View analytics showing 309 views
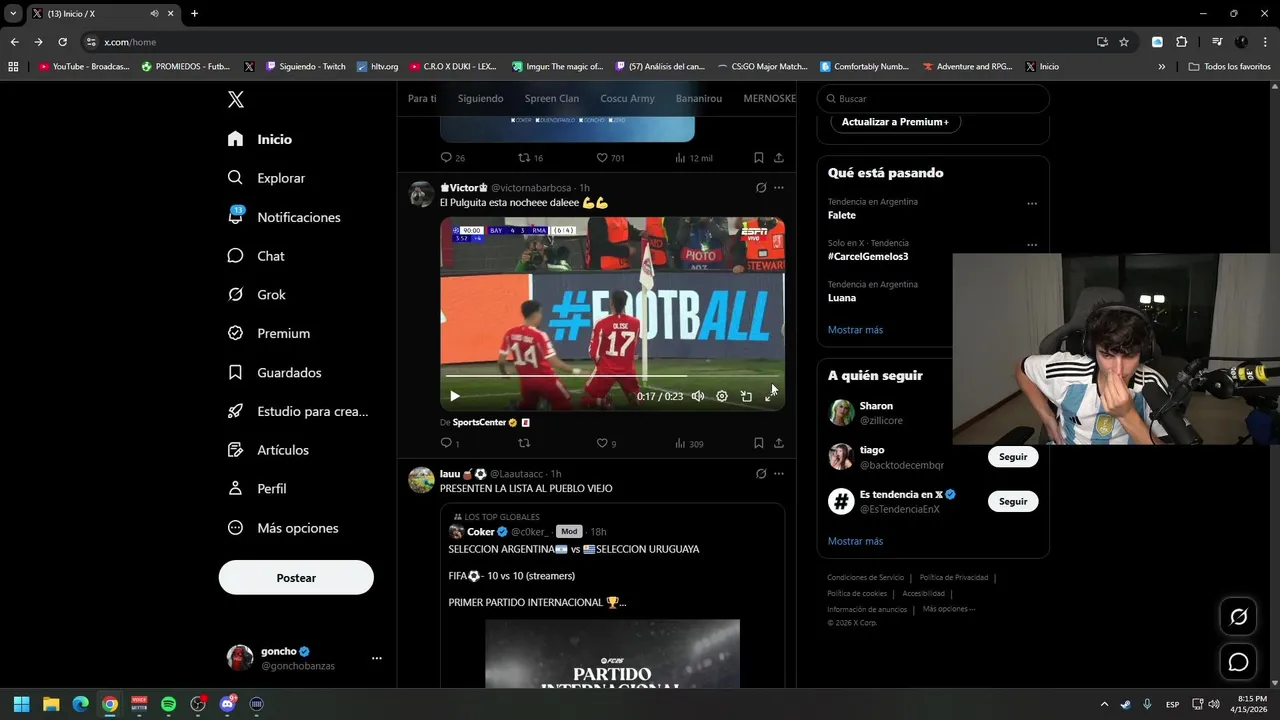The width and height of the screenshot is (1280, 720). point(689,444)
